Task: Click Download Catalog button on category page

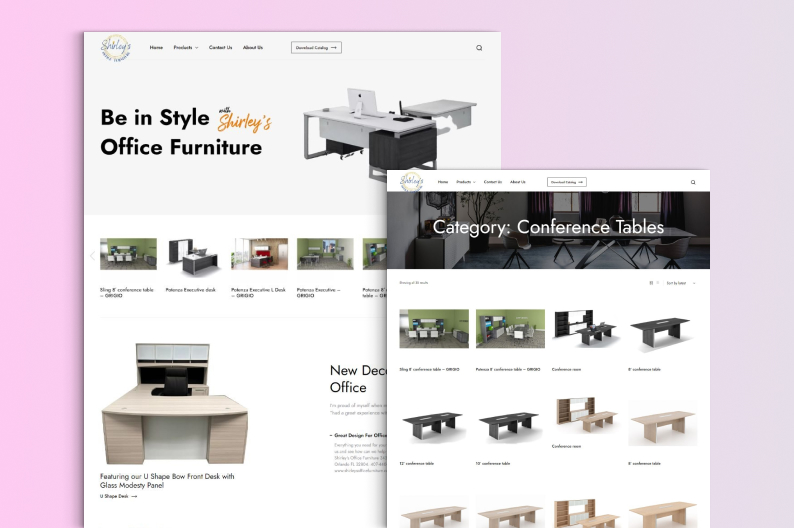Action: click(x=566, y=182)
